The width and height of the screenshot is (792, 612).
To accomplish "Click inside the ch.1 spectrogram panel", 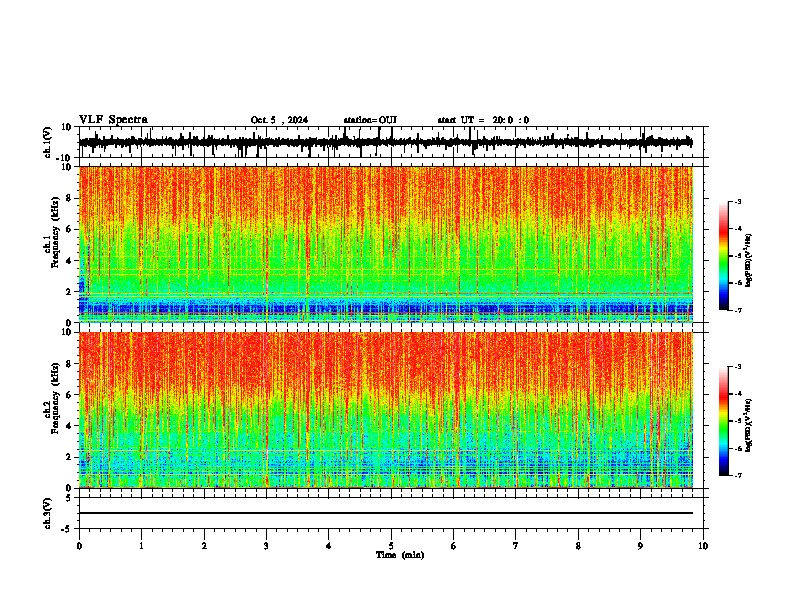I will click(x=386, y=244).
